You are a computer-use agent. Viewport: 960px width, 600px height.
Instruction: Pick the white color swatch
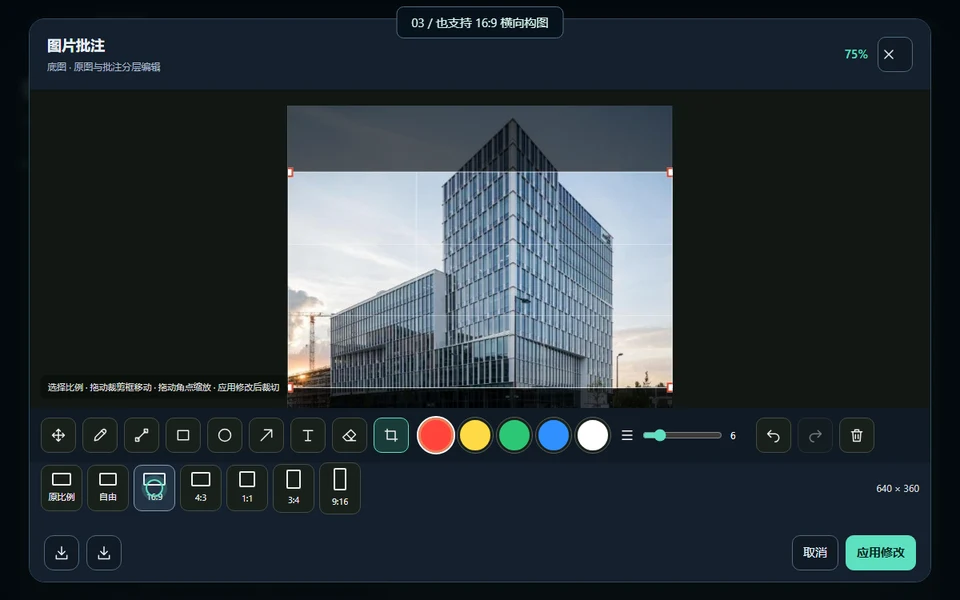pyautogui.click(x=593, y=435)
